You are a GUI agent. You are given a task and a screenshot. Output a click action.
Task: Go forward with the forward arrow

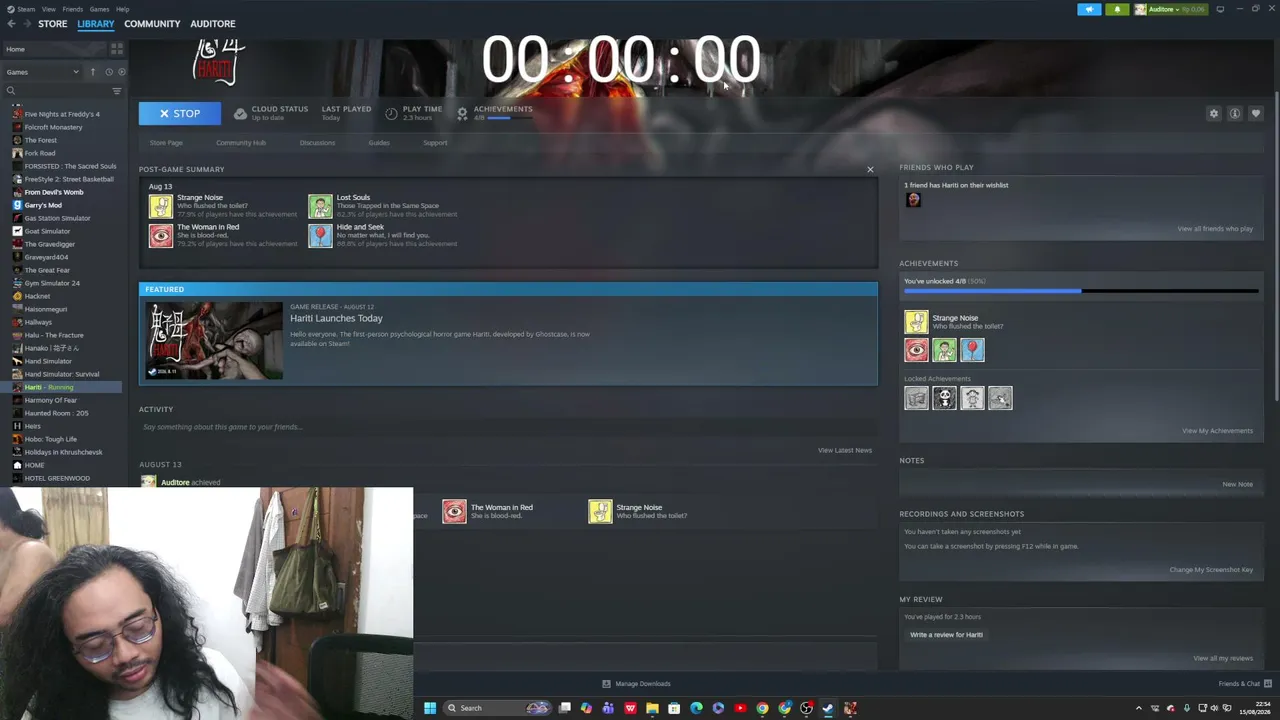26,24
